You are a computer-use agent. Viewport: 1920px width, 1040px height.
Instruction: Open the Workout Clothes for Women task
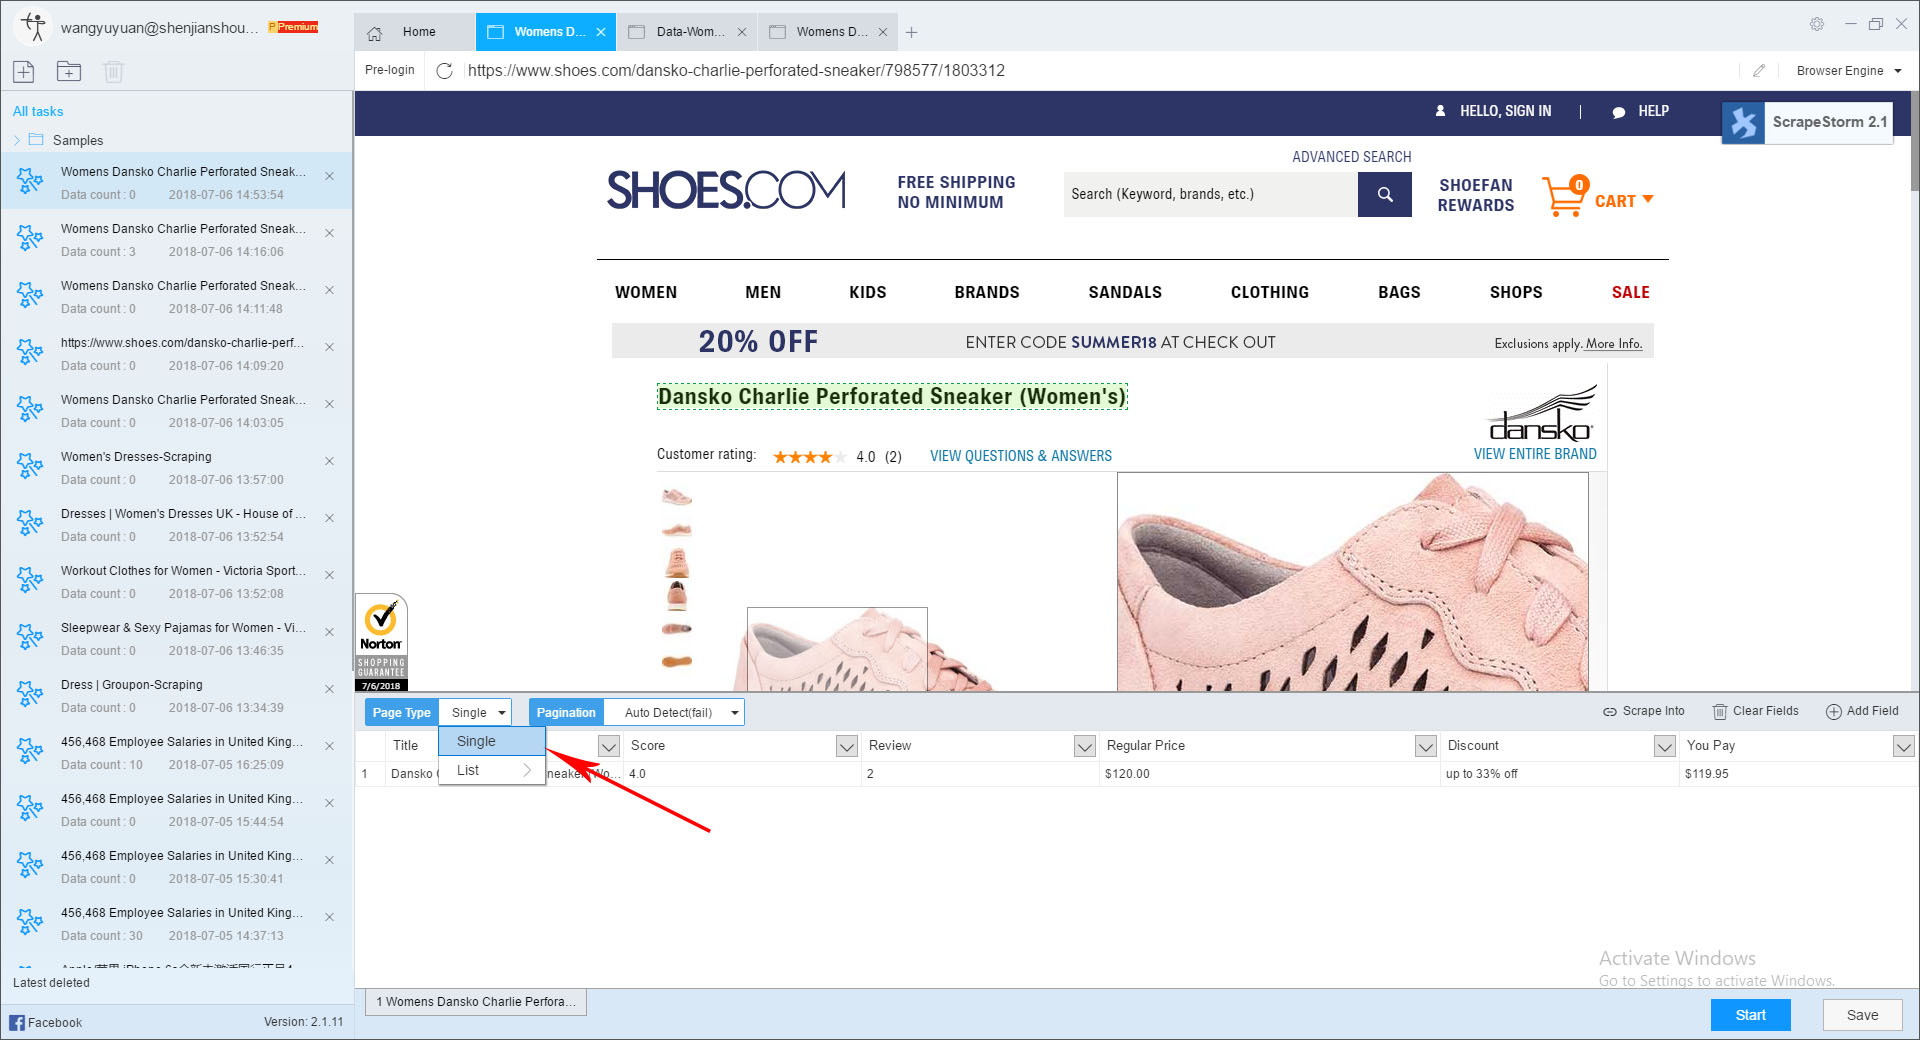point(176,582)
